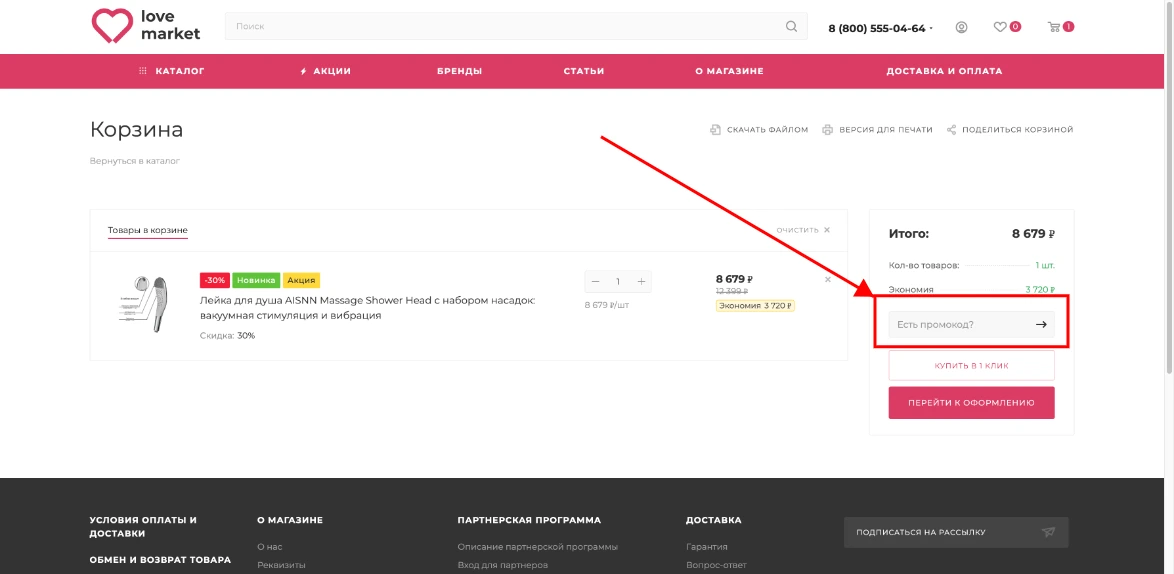Click the Купить в 1 клик button

point(971,366)
